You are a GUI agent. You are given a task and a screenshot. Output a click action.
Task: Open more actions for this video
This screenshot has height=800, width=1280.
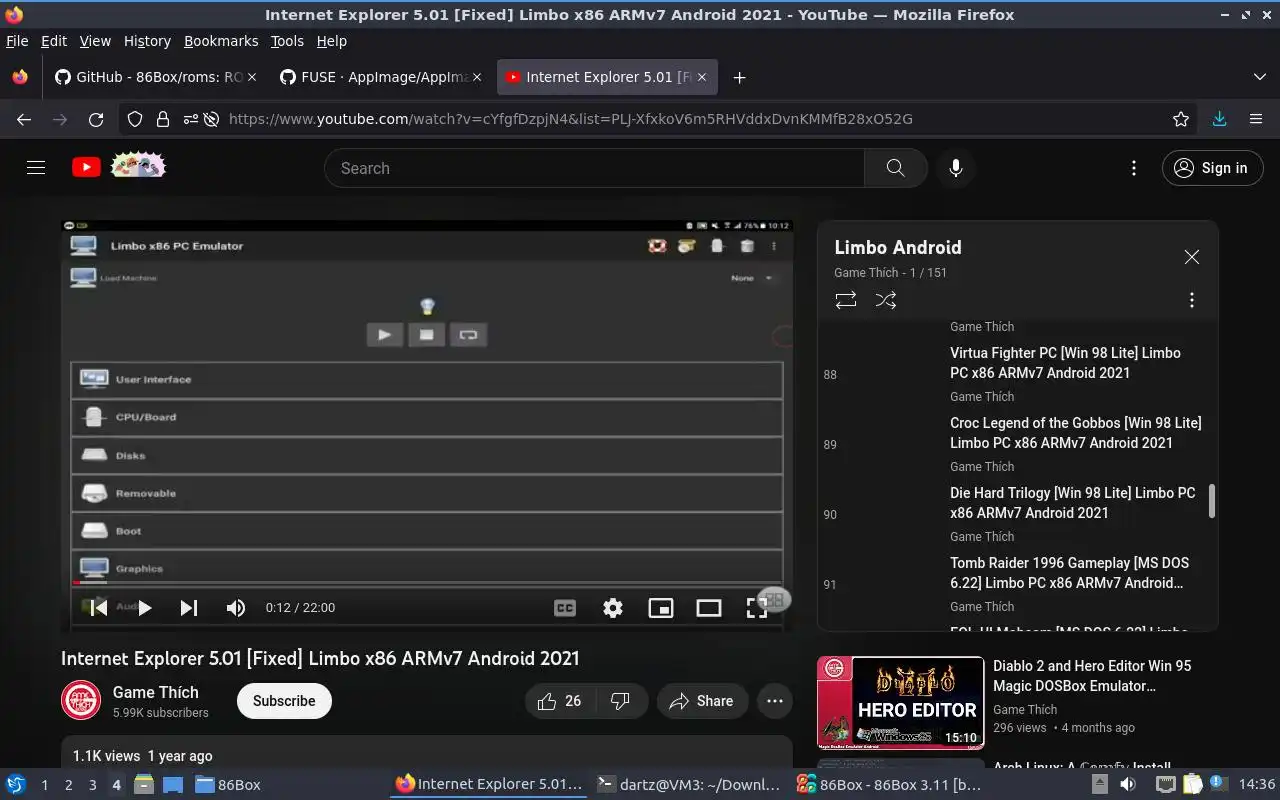775,701
